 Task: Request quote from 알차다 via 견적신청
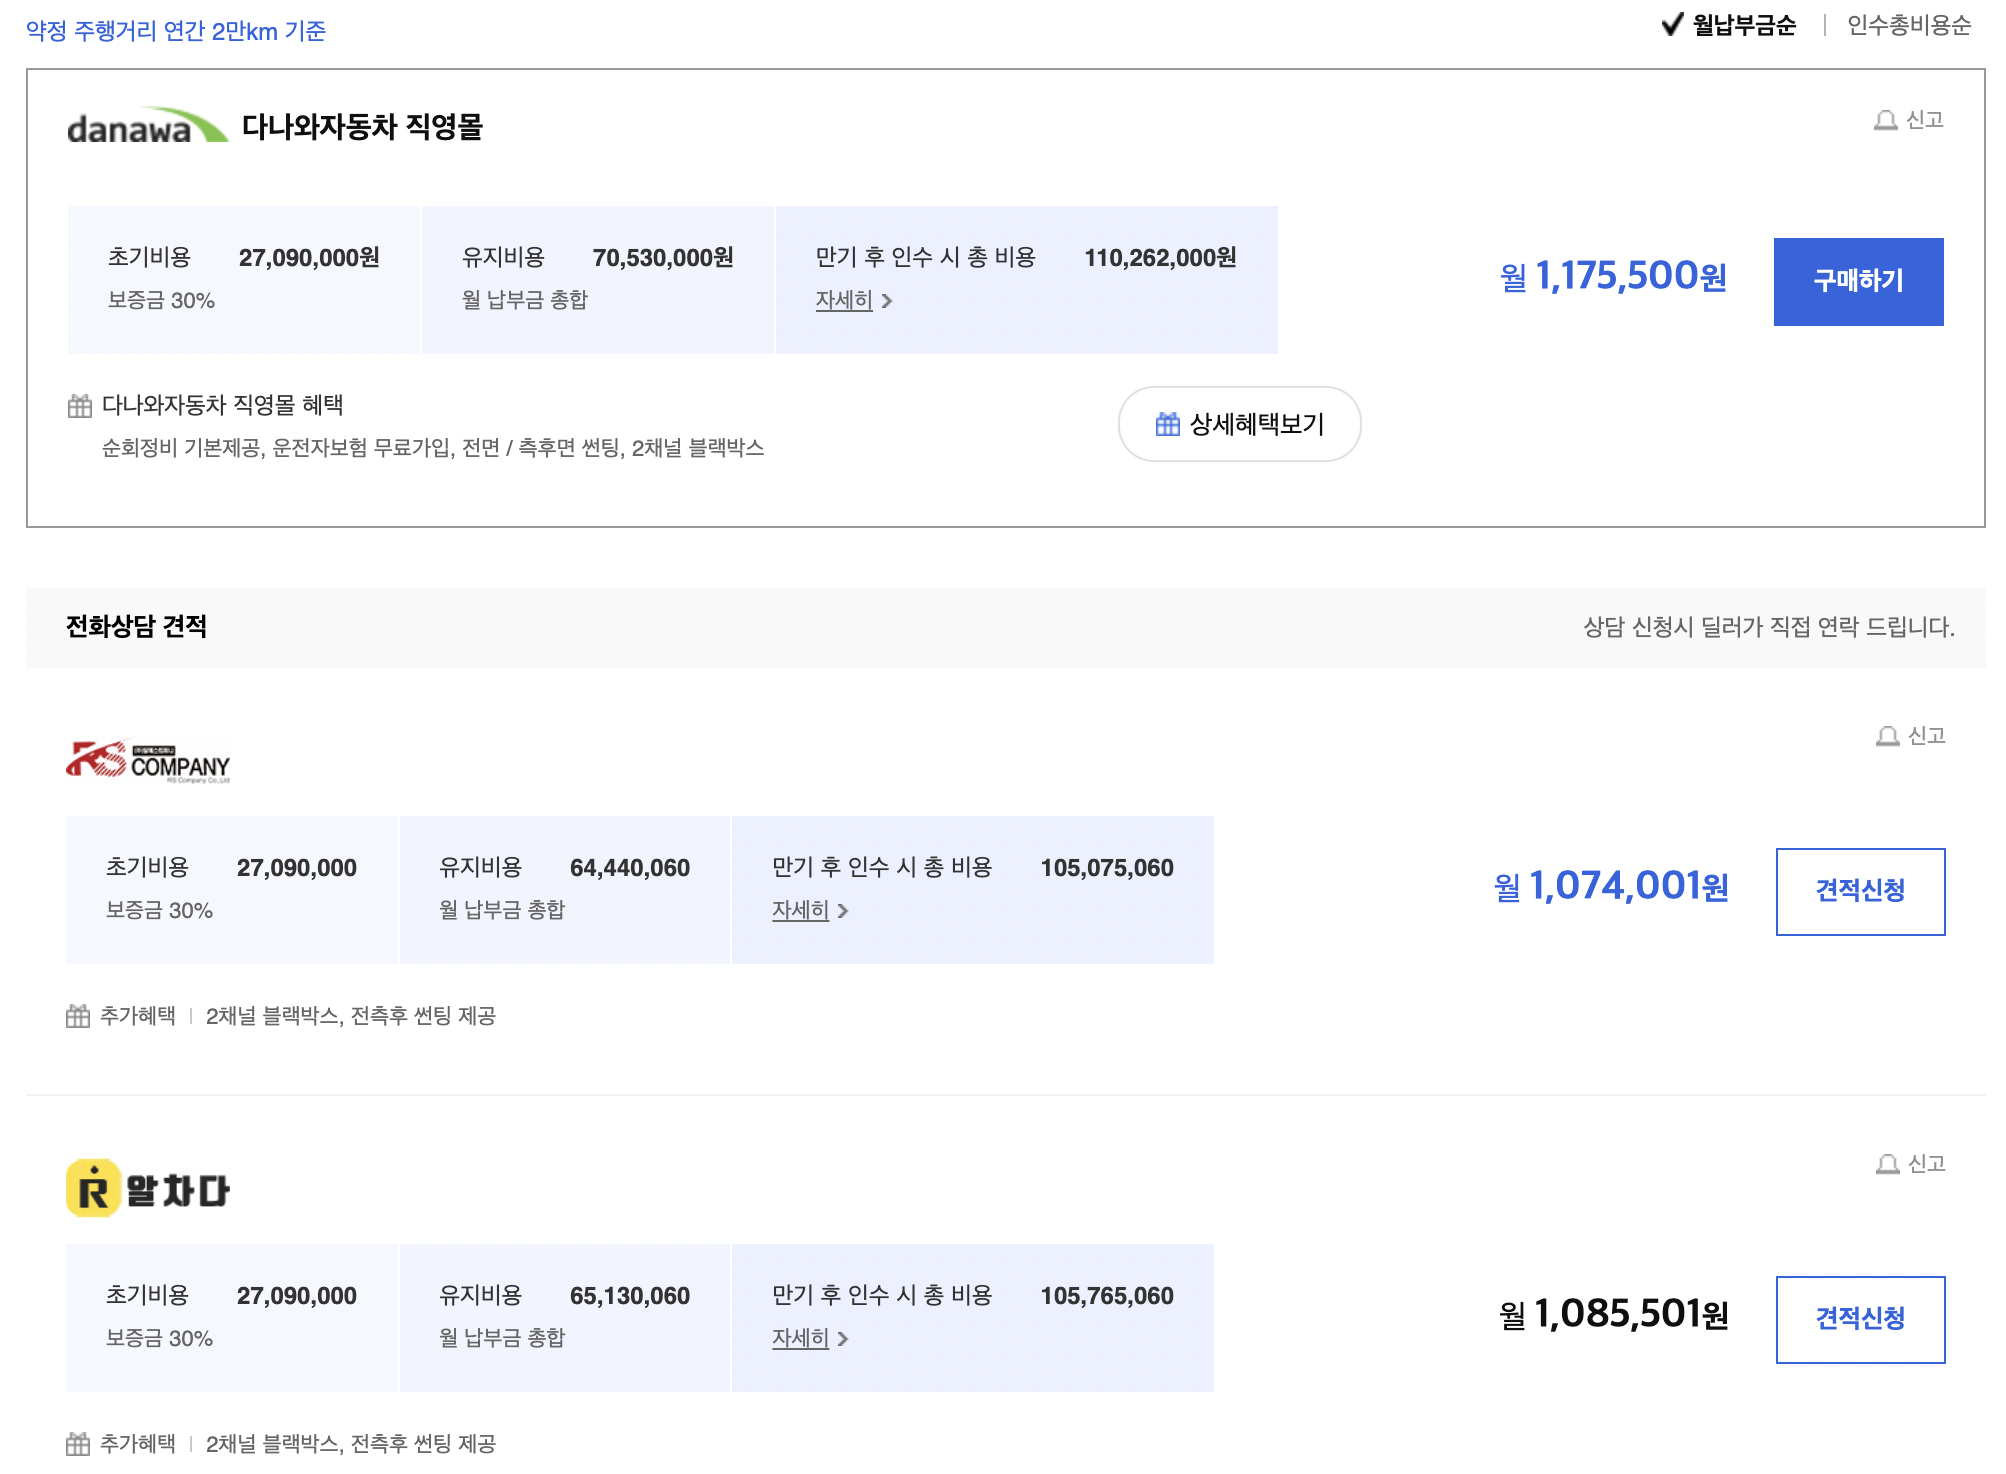click(1860, 1320)
